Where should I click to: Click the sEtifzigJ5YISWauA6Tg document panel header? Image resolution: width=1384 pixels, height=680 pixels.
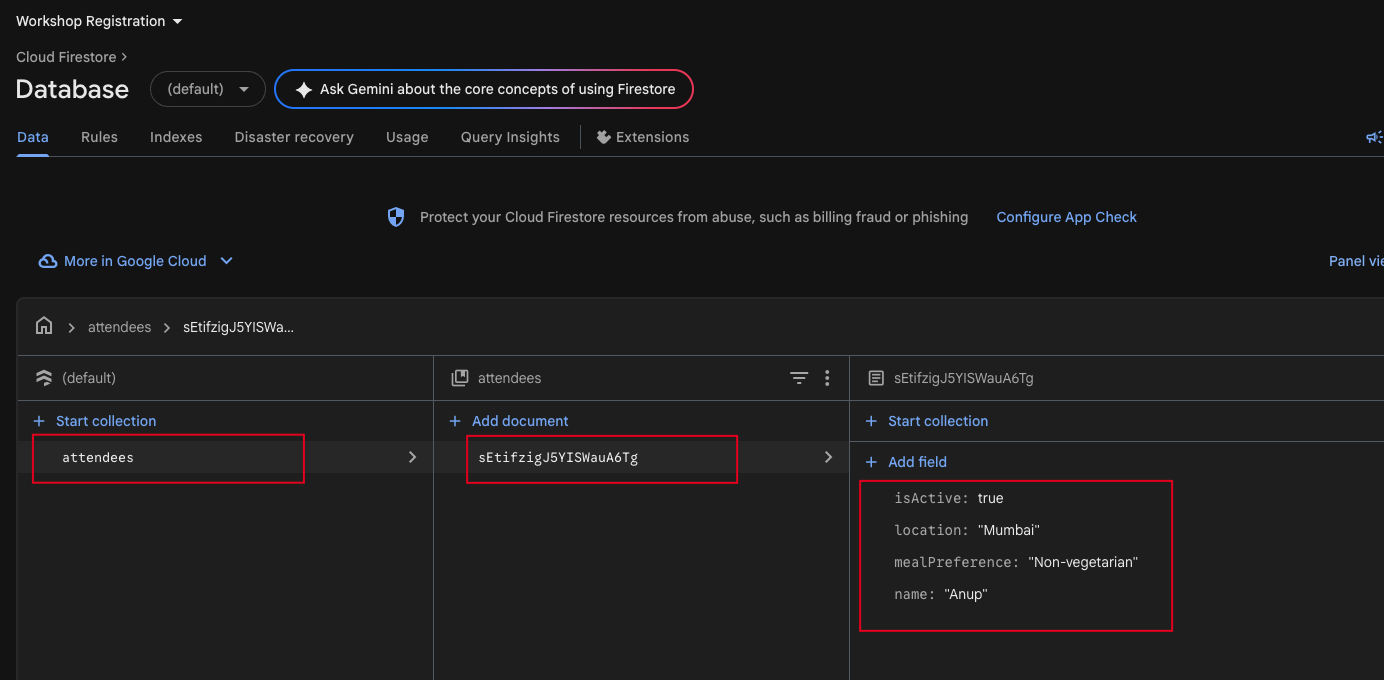(964, 378)
